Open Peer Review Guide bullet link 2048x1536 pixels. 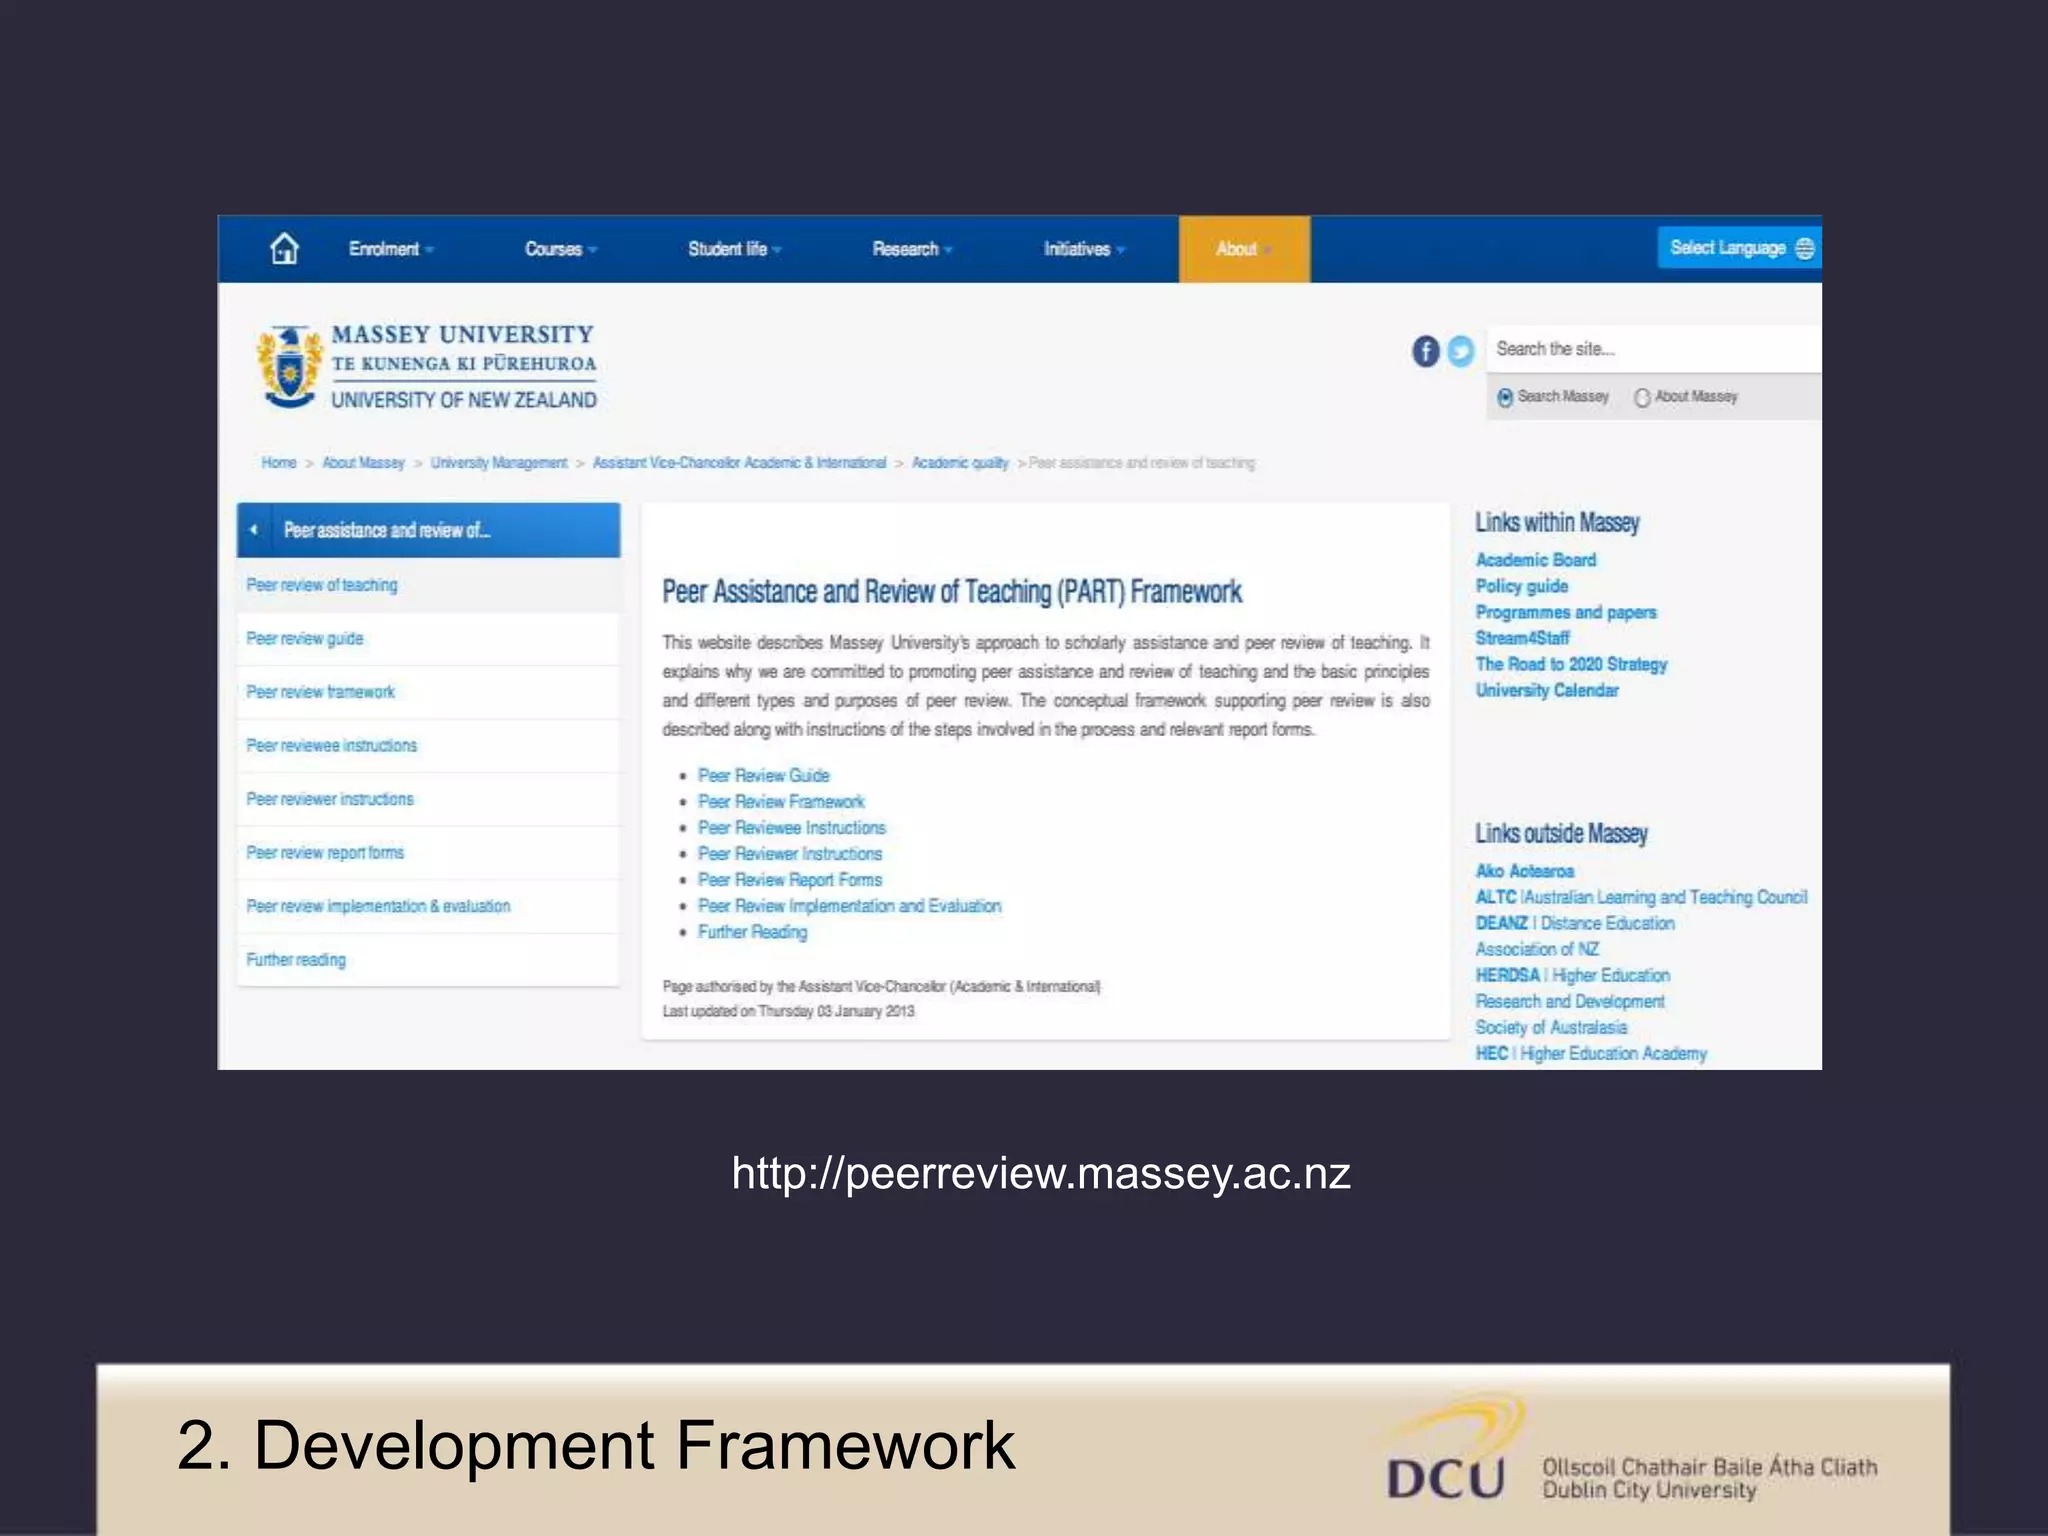pos(764,776)
